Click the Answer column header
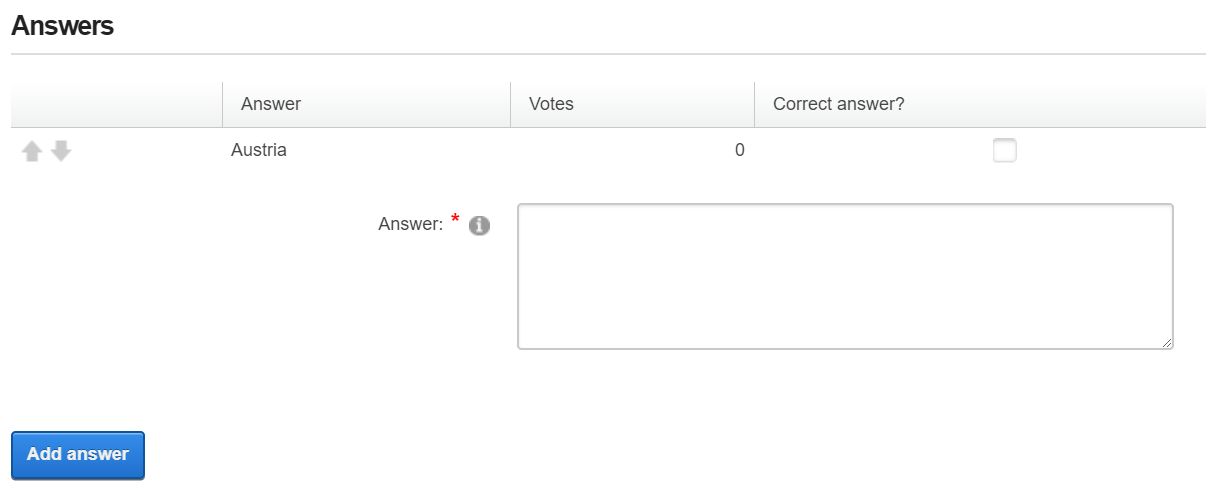1206x502 pixels. click(x=271, y=104)
